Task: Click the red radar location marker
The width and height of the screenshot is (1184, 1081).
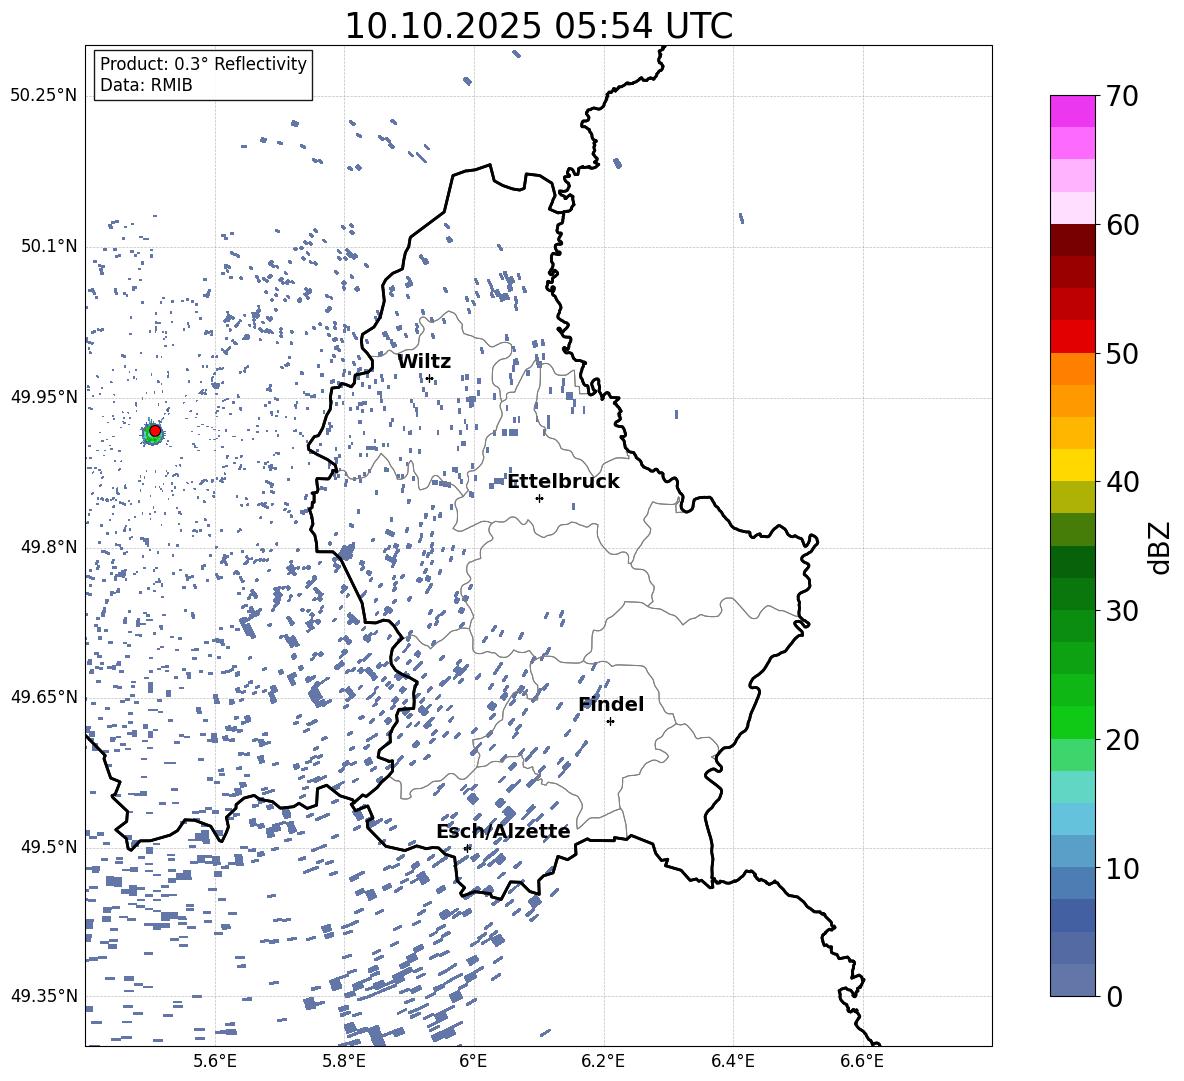Action: pyautogui.click(x=155, y=431)
